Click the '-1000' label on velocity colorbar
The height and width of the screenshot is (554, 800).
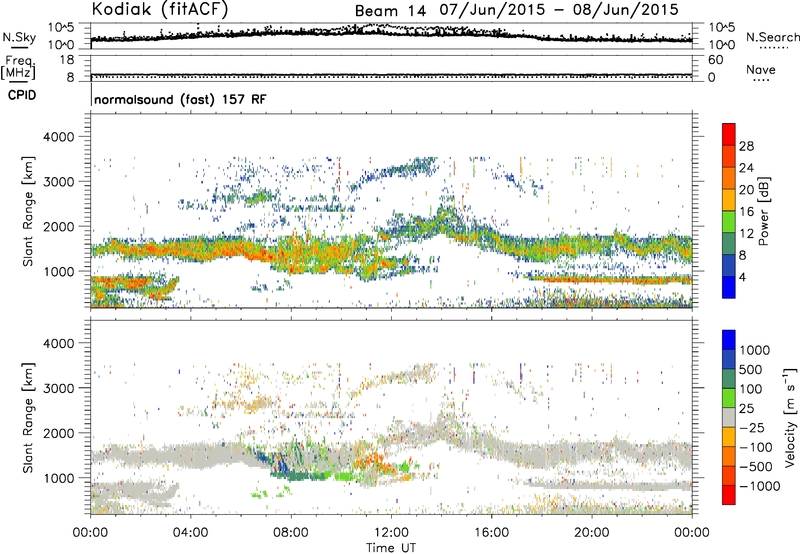pos(760,486)
